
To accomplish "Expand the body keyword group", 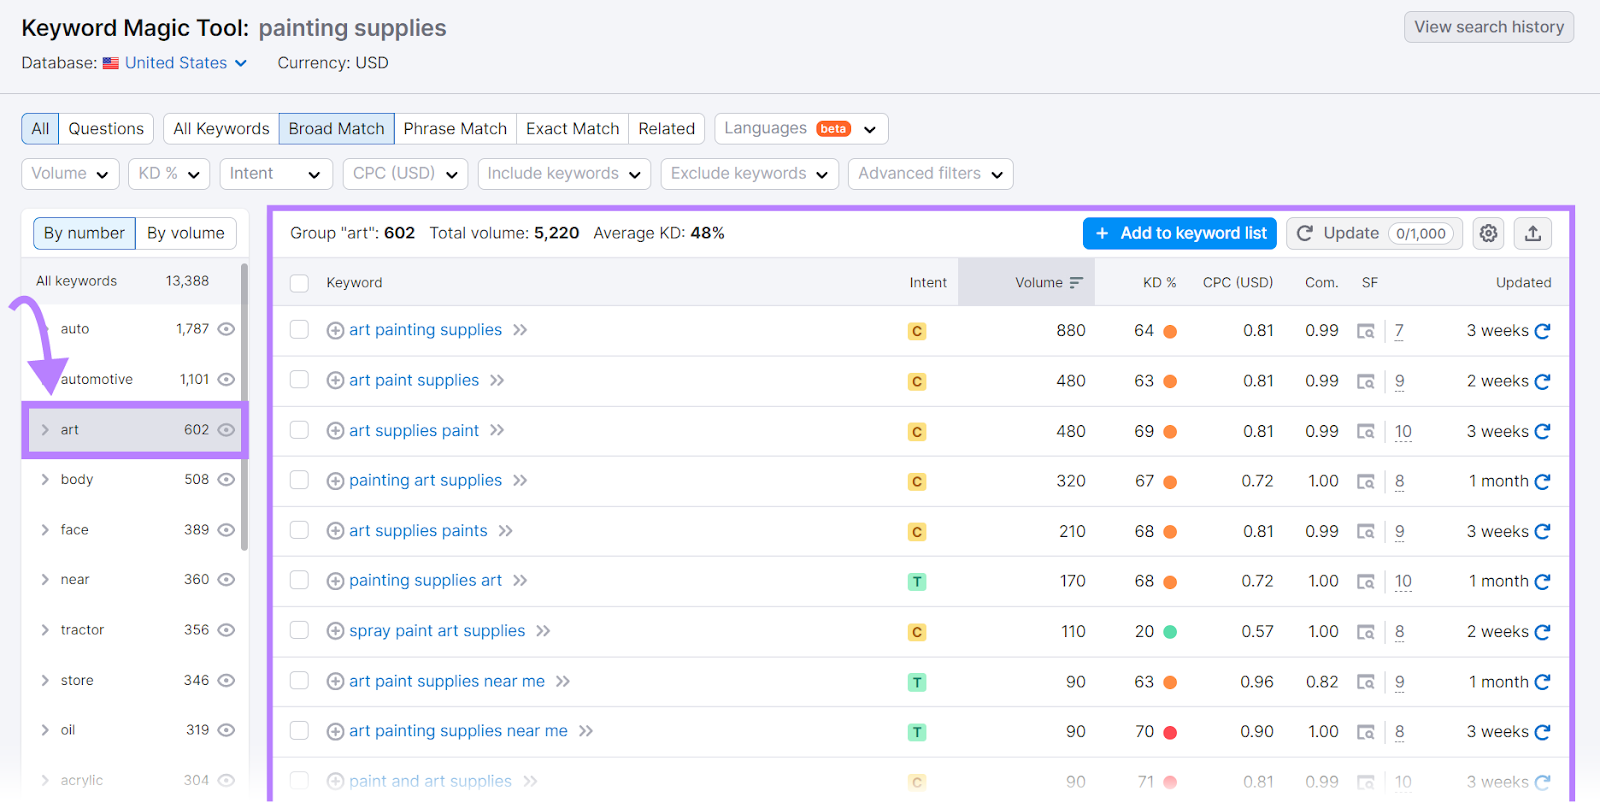I will (45, 480).
